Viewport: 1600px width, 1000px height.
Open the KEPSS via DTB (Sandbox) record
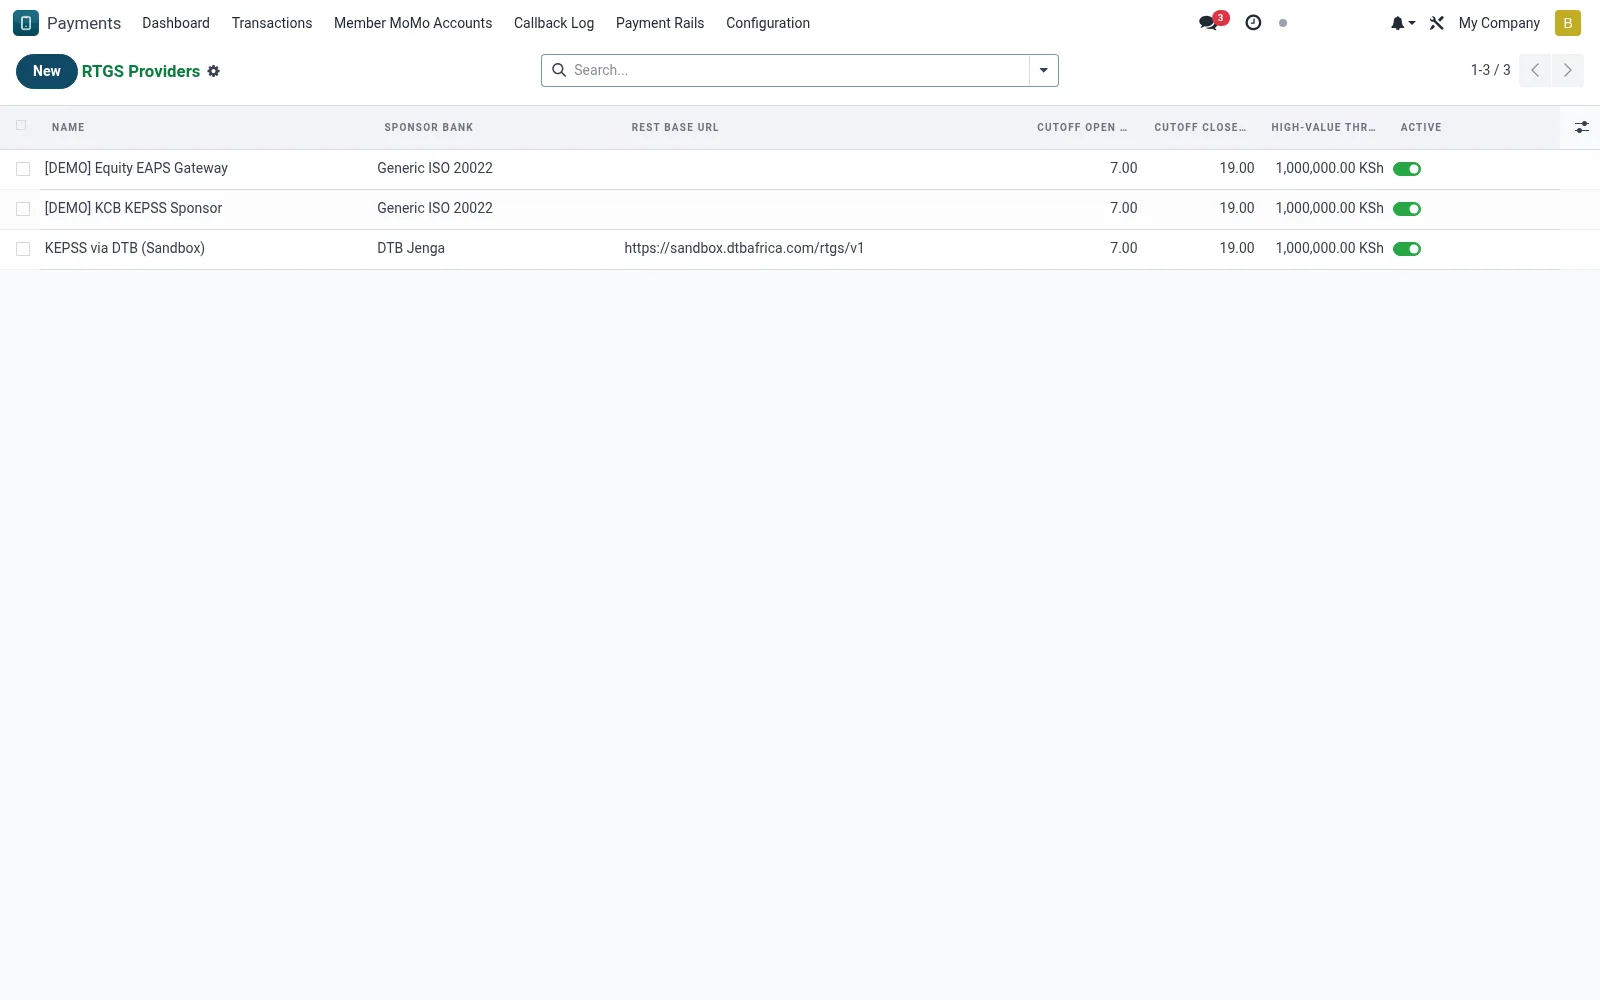pyautogui.click(x=125, y=248)
